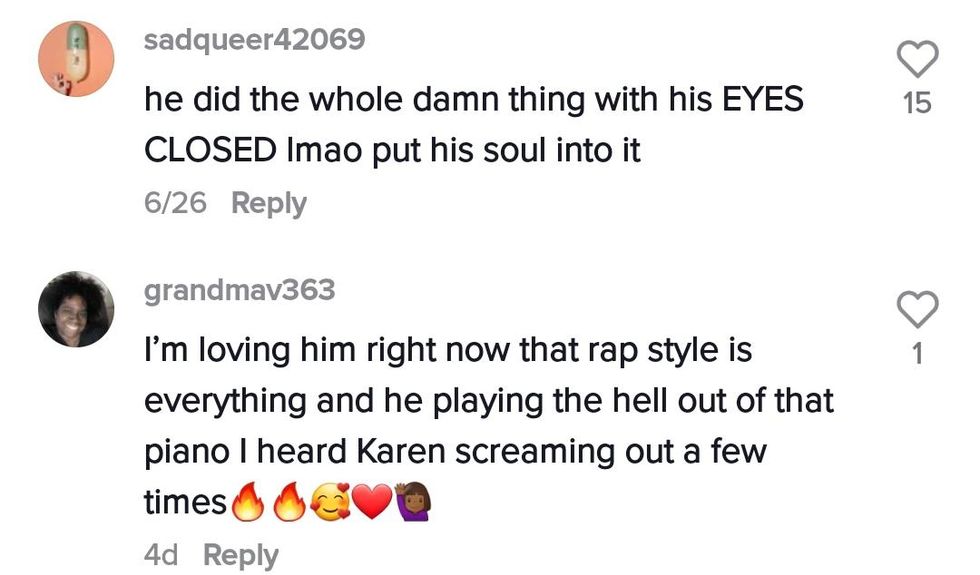Visit the sadqueer42069 username link
This screenshot has height=575, width=980.
tap(254, 41)
